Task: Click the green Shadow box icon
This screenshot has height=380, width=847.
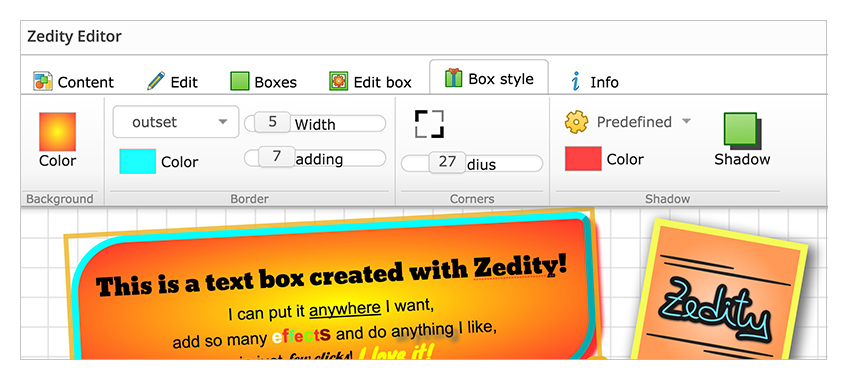Action: click(742, 130)
